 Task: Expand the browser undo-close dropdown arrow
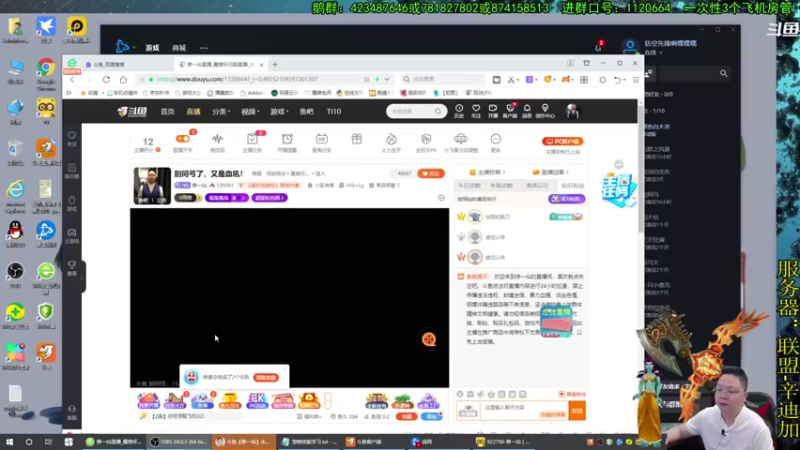pos(623,80)
